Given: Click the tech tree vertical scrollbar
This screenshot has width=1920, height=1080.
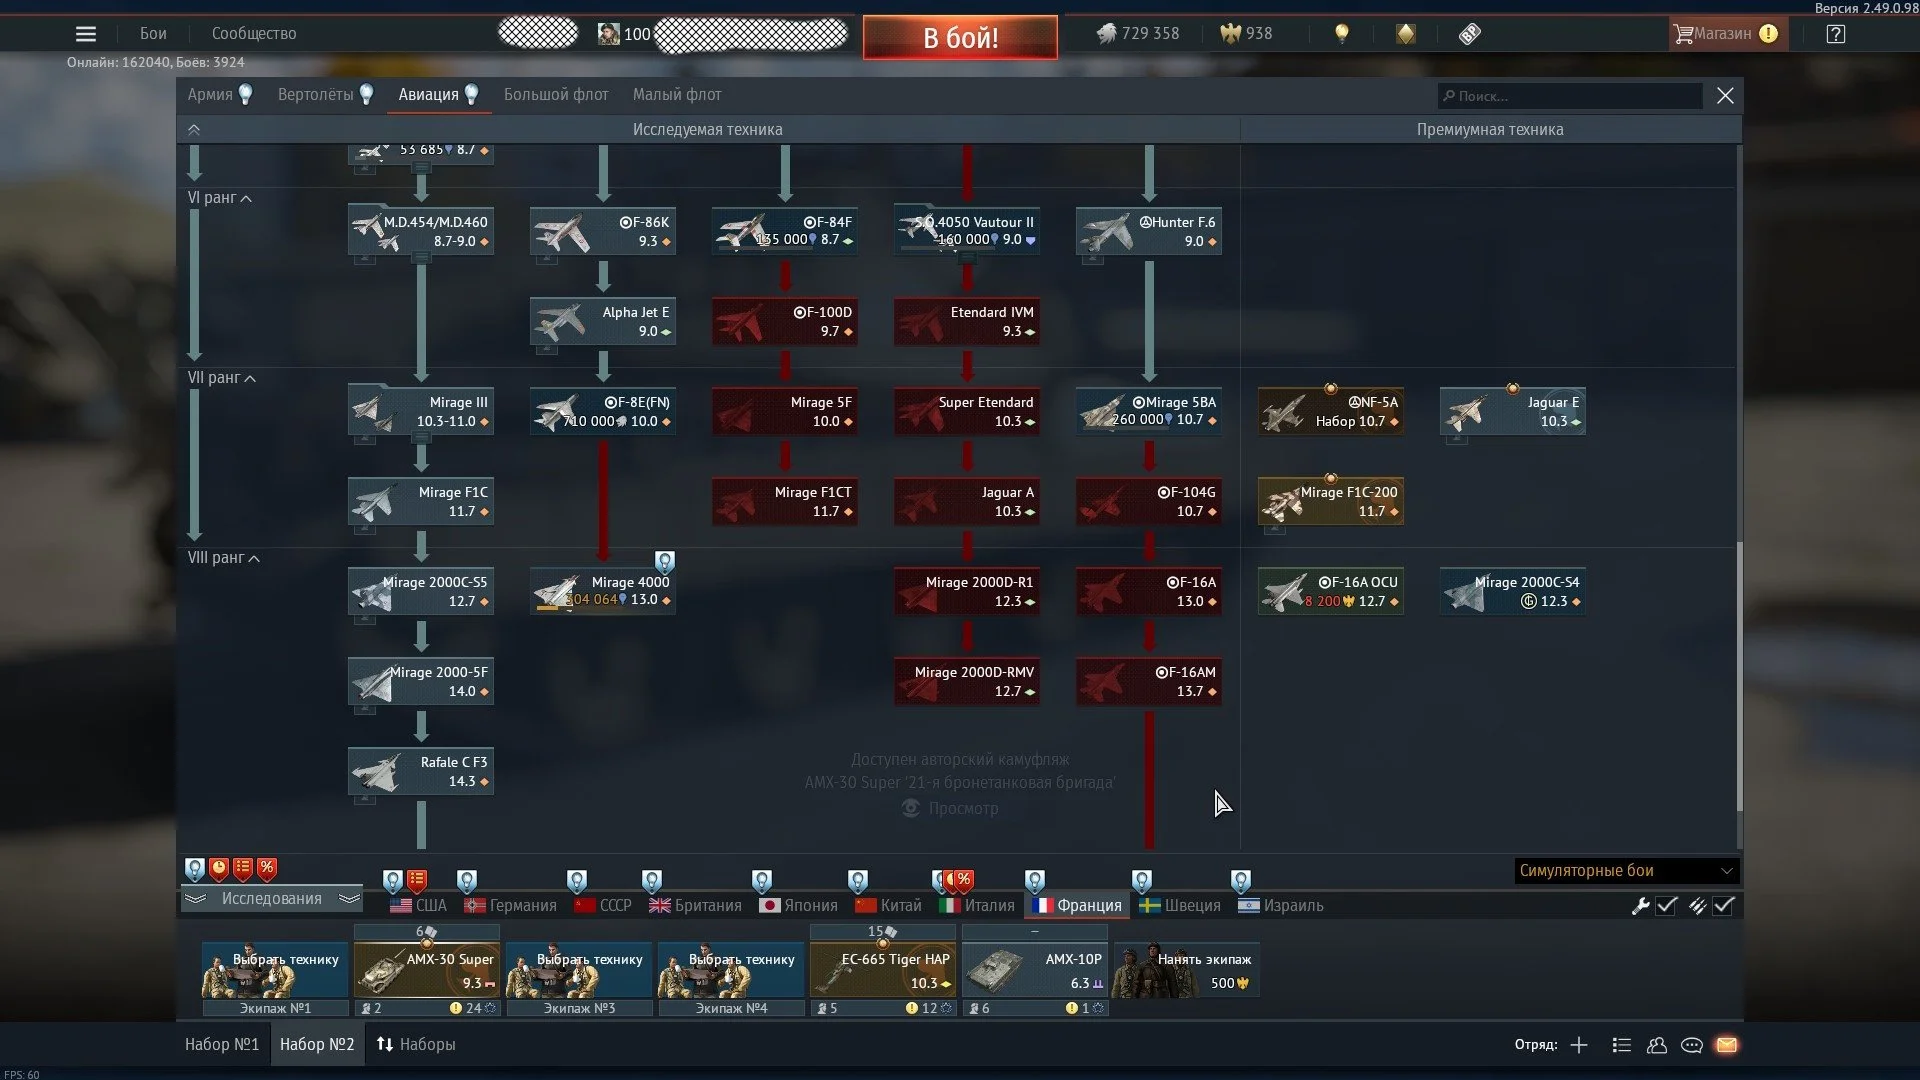Looking at the screenshot, I should click(x=1739, y=675).
